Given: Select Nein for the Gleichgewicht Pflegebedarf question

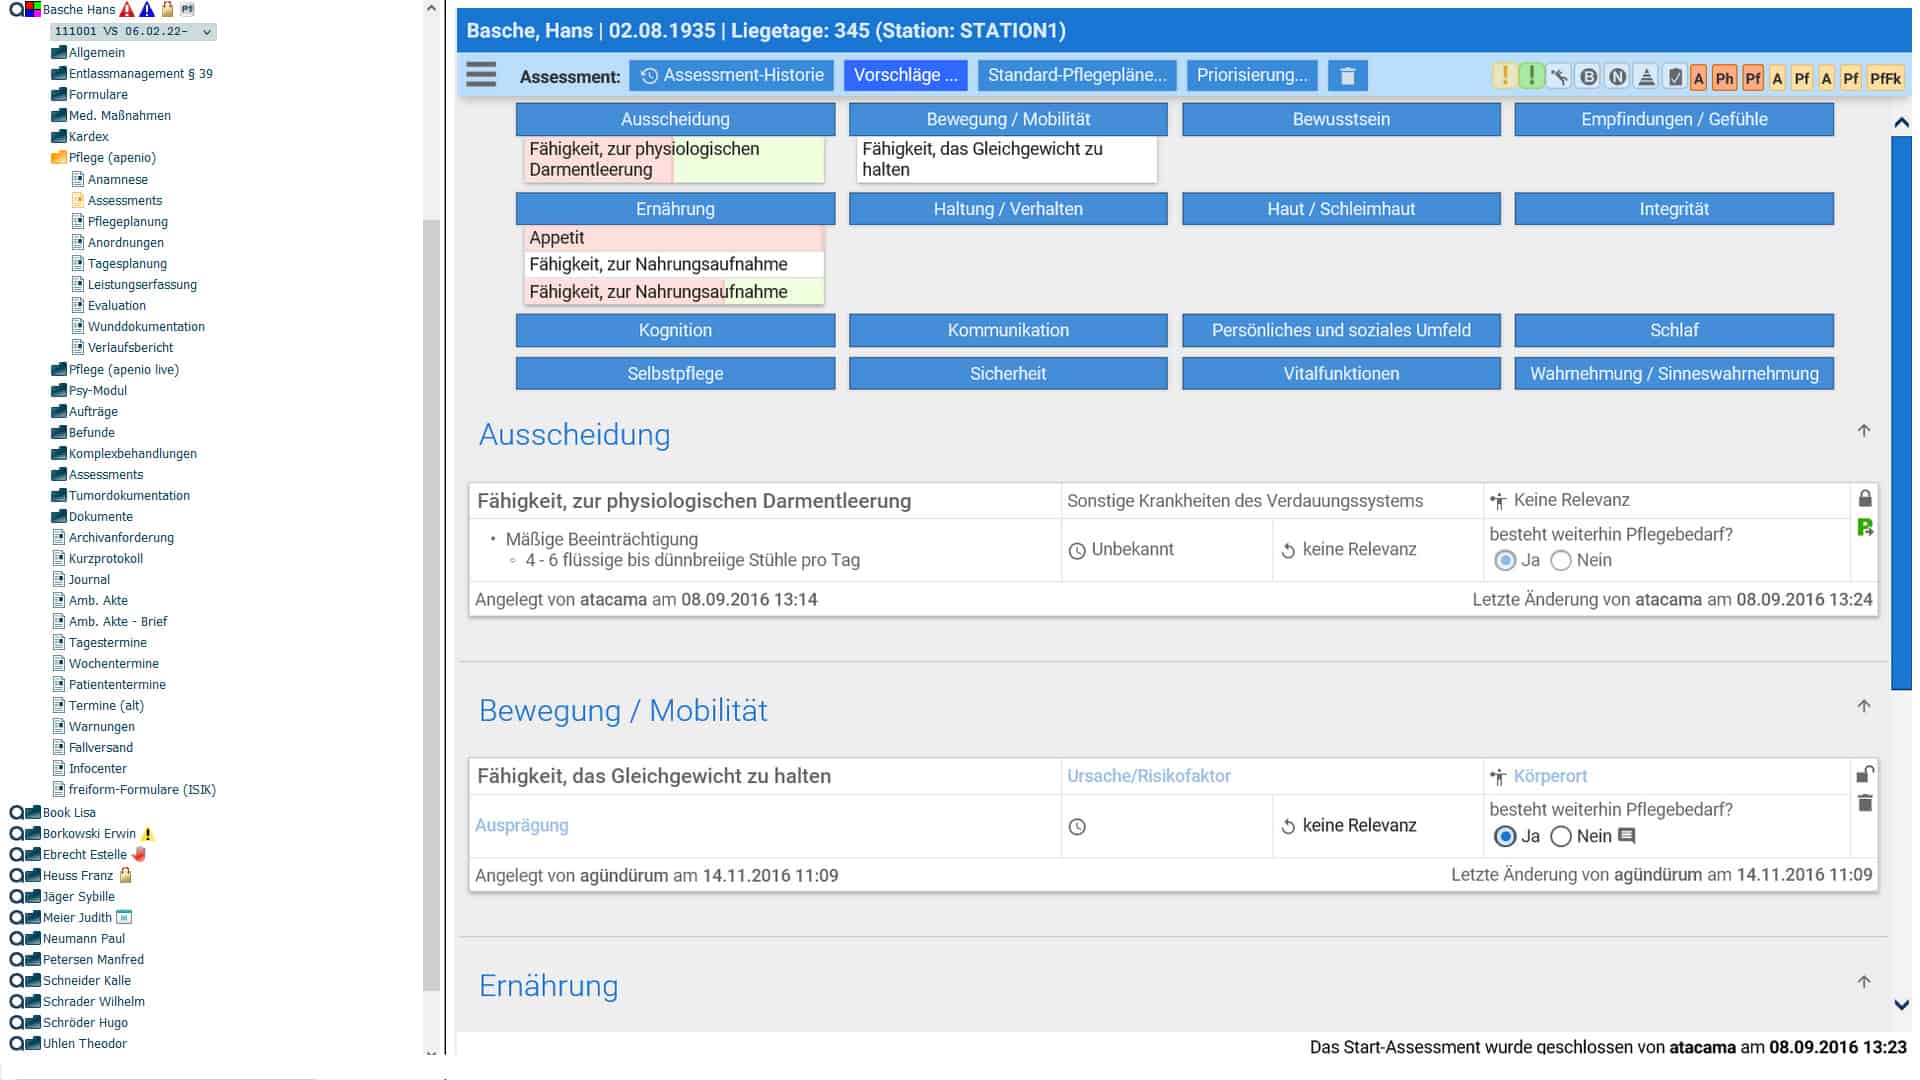Looking at the screenshot, I should (x=1561, y=836).
